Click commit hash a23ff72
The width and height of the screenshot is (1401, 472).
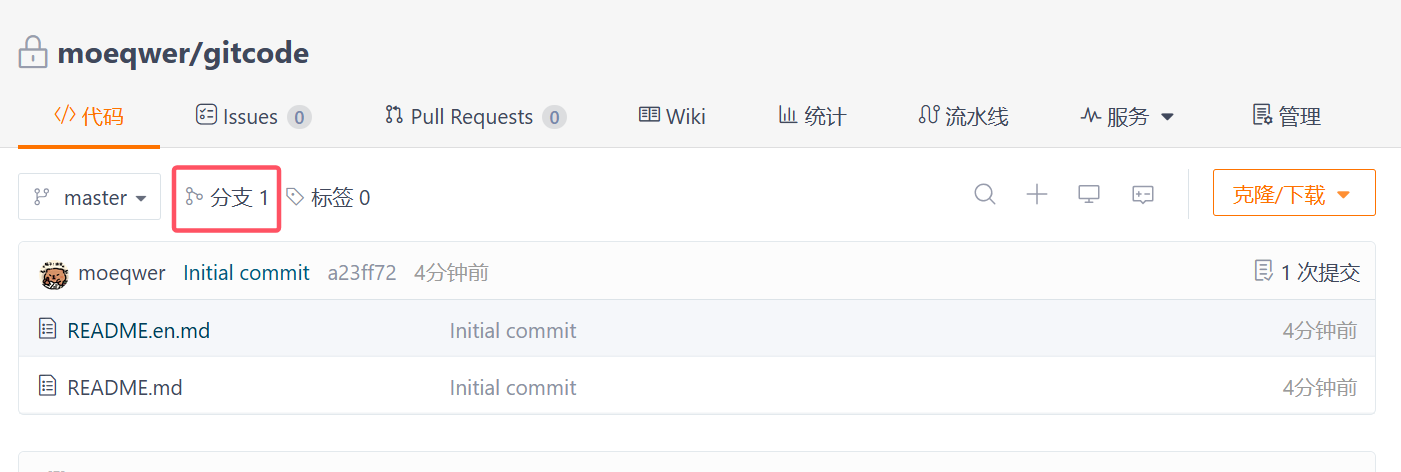click(362, 272)
